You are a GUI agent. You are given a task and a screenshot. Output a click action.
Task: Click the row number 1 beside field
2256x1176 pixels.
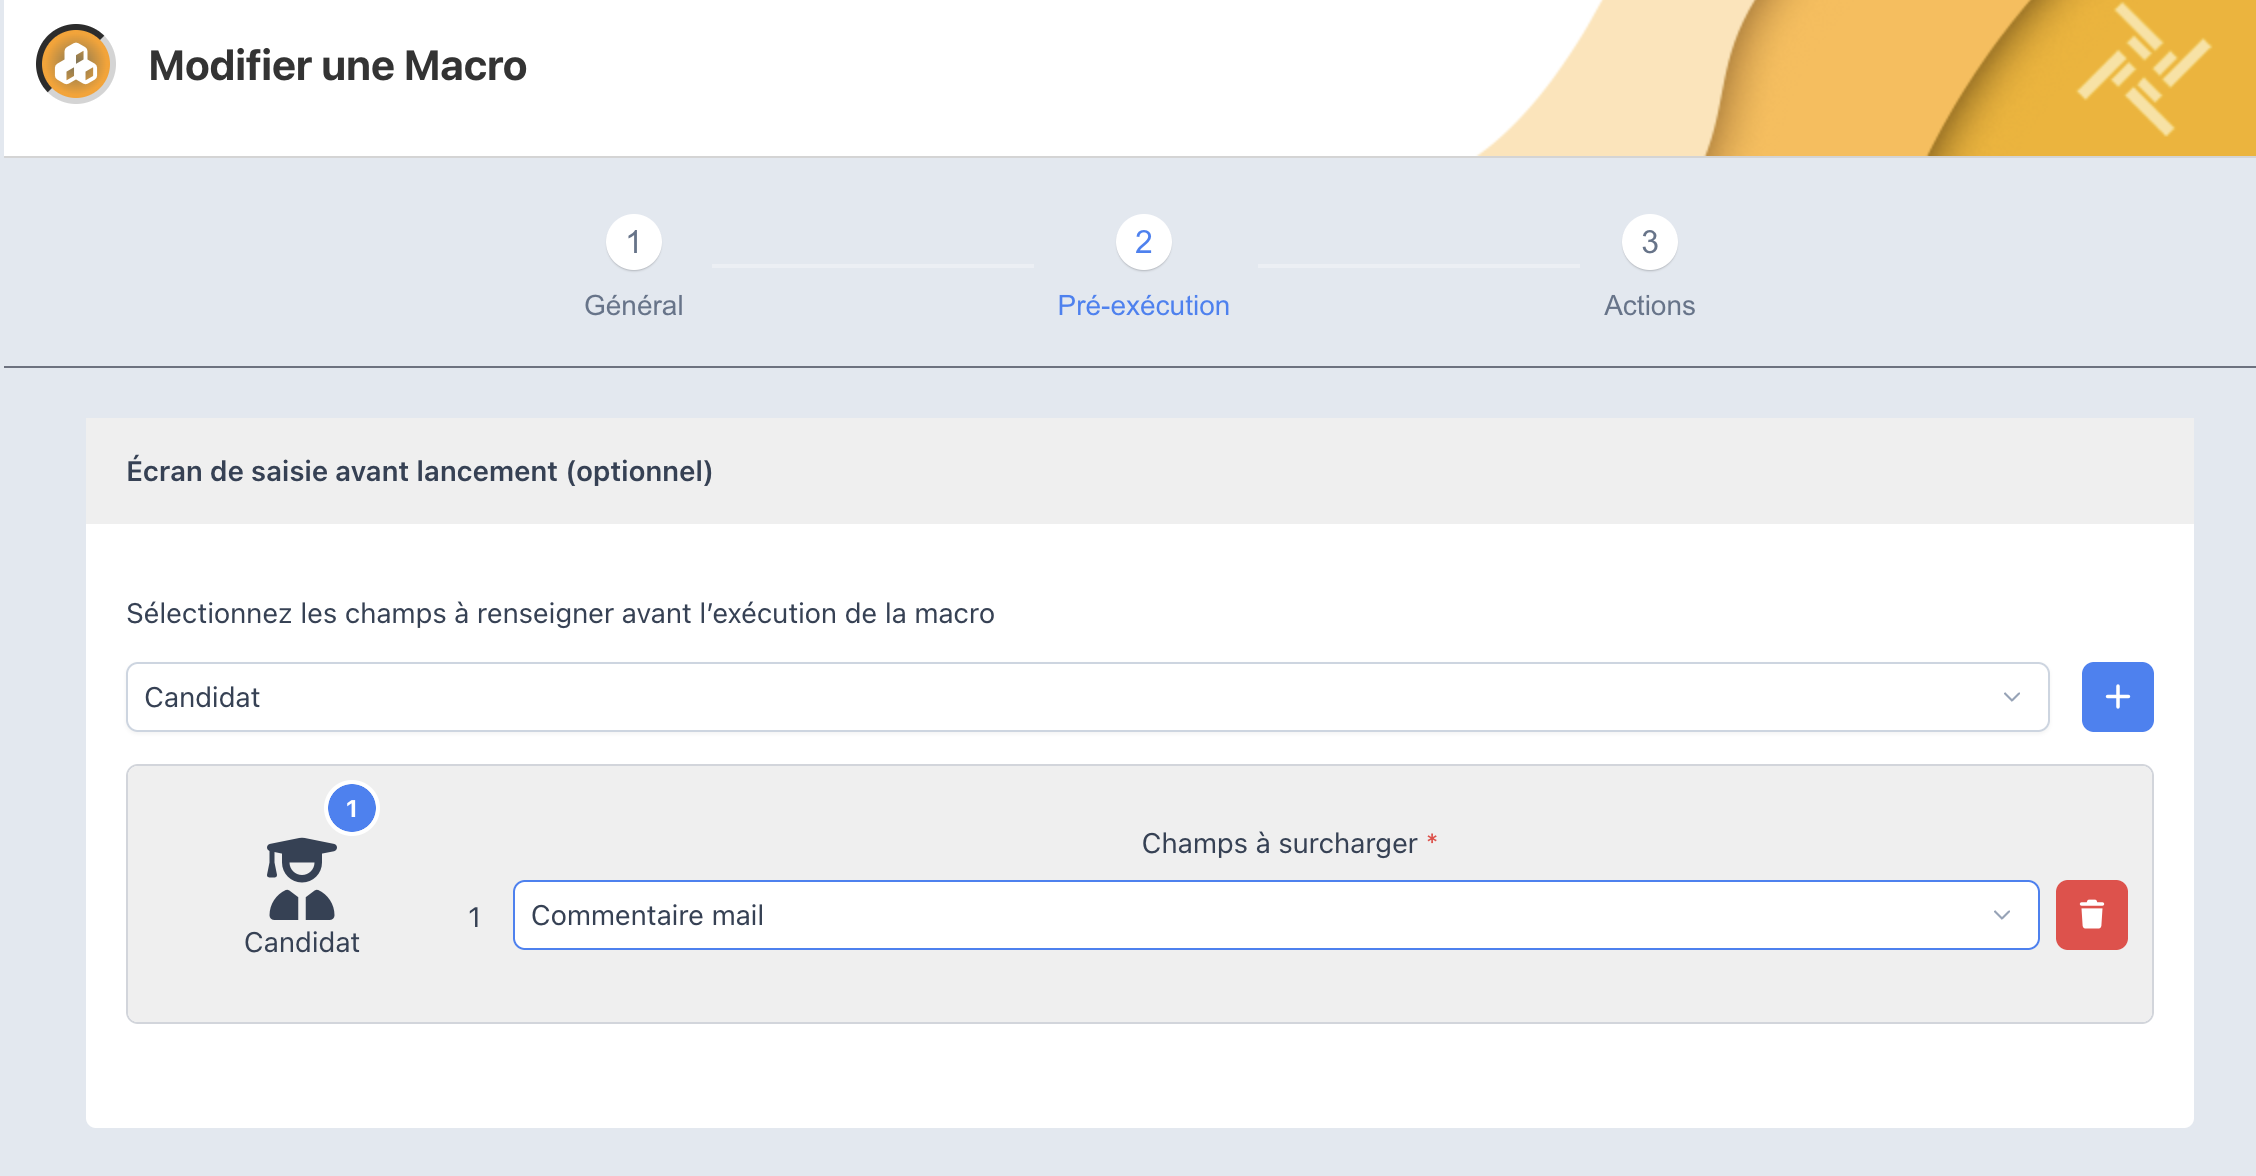pos(475,916)
